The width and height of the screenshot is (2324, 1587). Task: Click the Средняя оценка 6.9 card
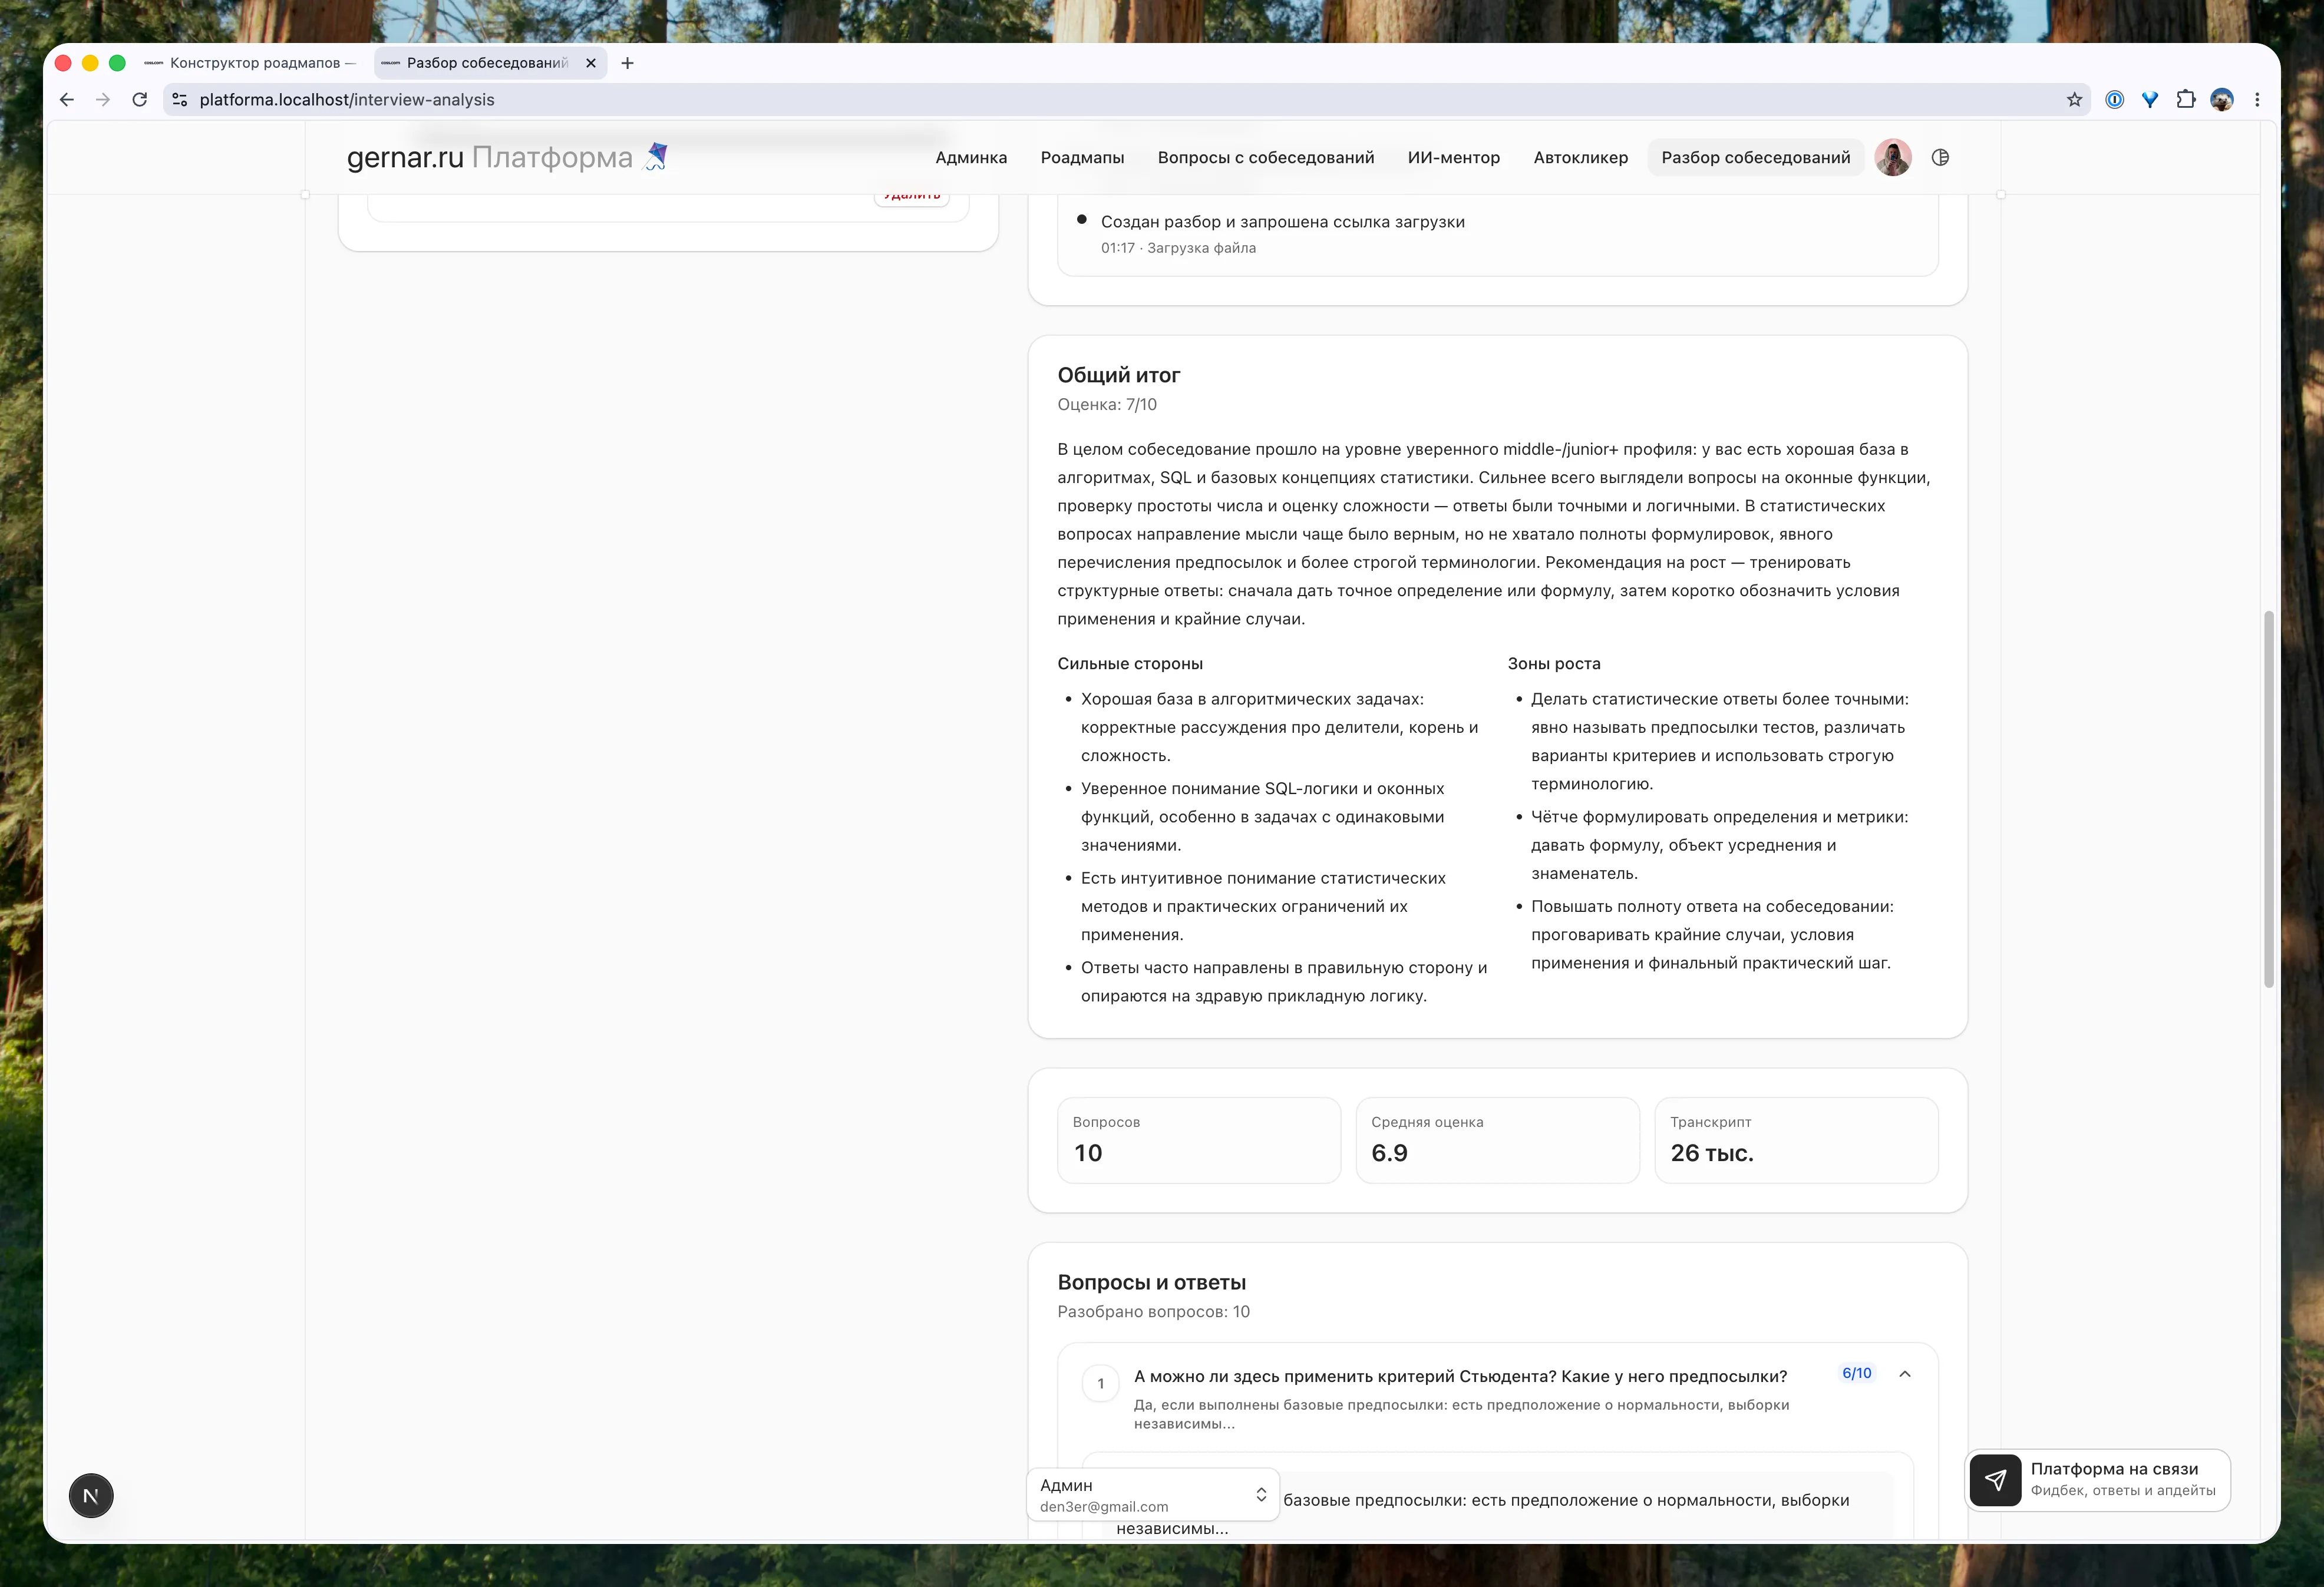[x=1497, y=1140]
